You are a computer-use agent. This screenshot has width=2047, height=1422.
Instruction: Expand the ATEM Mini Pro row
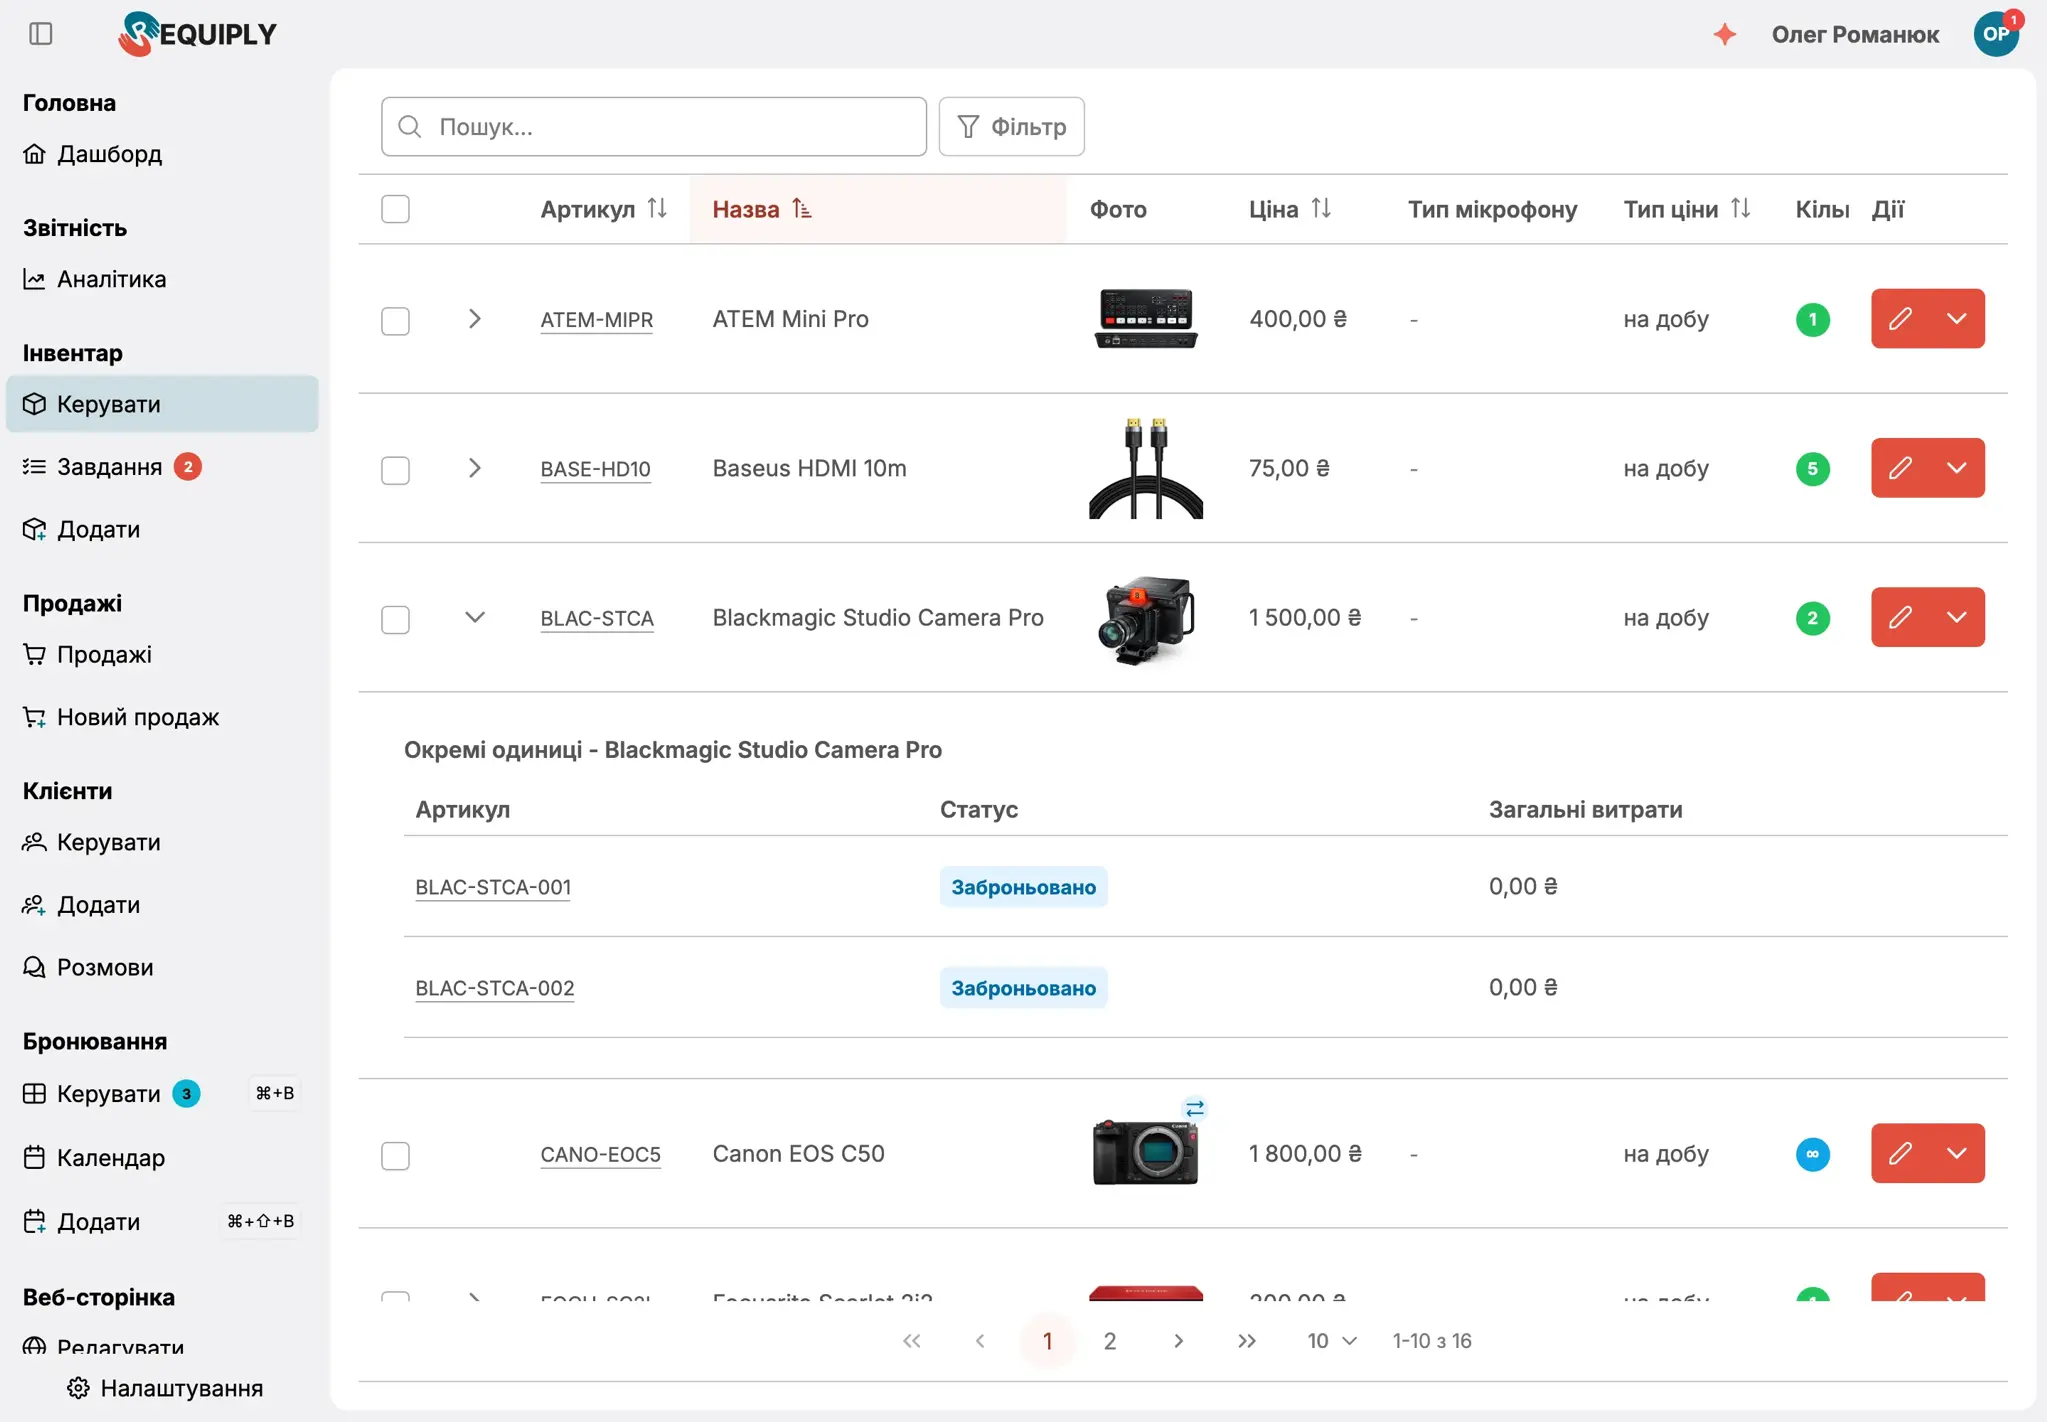point(475,319)
